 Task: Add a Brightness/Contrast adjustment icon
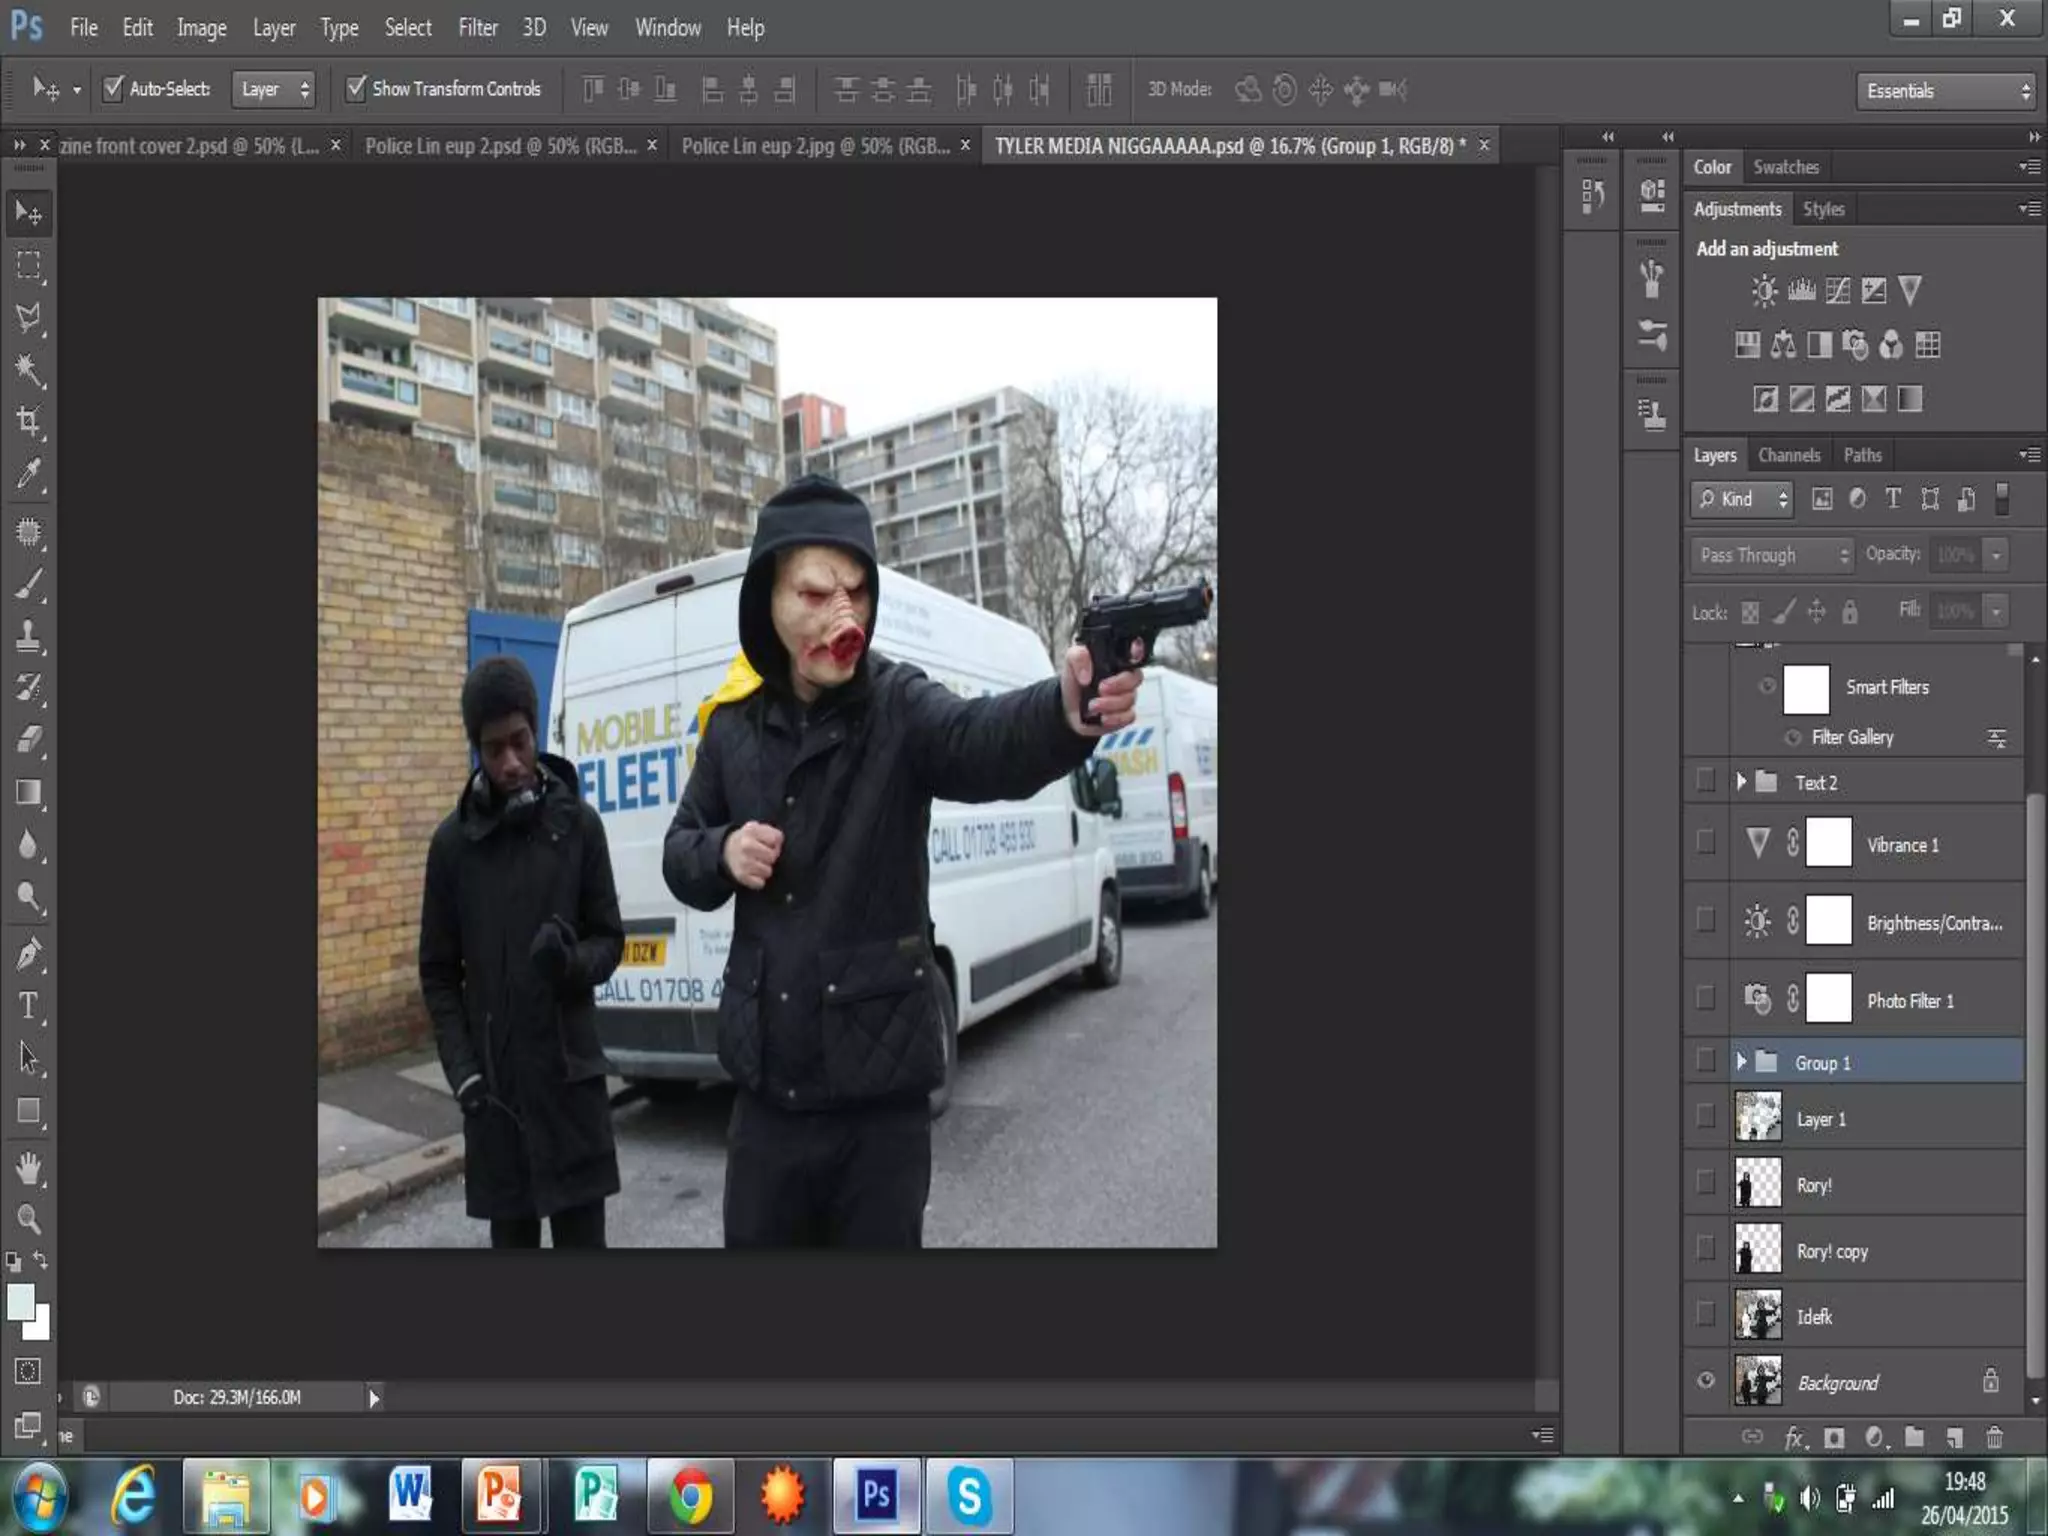[1764, 291]
